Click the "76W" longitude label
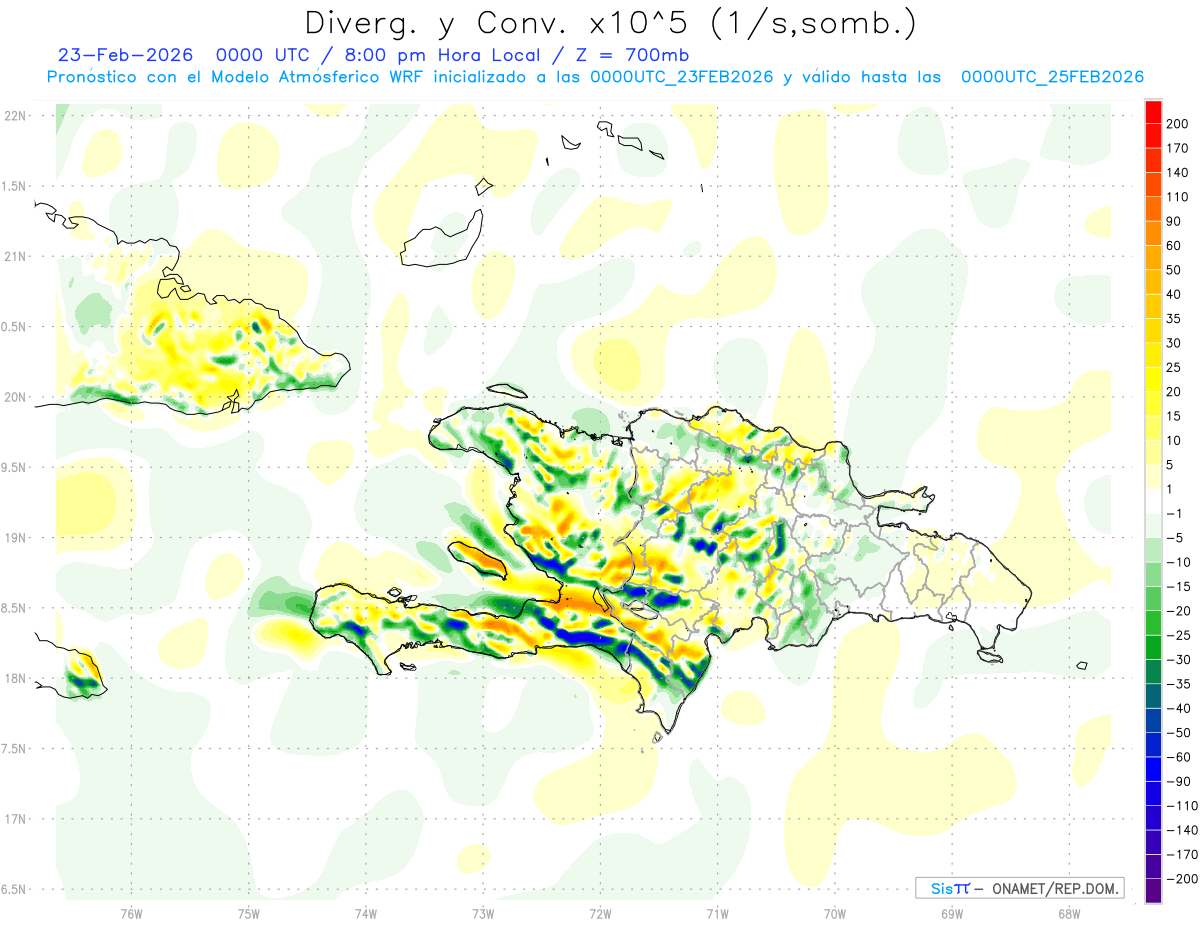Viewport: 1200px width, 927px height. coord(131,913)
